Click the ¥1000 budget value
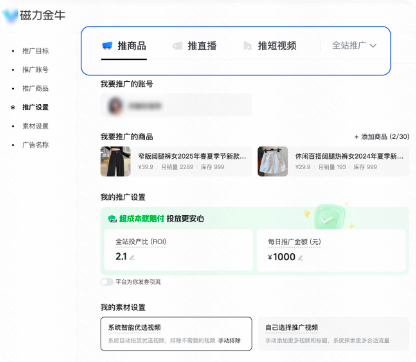The height and width of the screenshot is (362, 416). pyautogui.click(x=282, y=257)
